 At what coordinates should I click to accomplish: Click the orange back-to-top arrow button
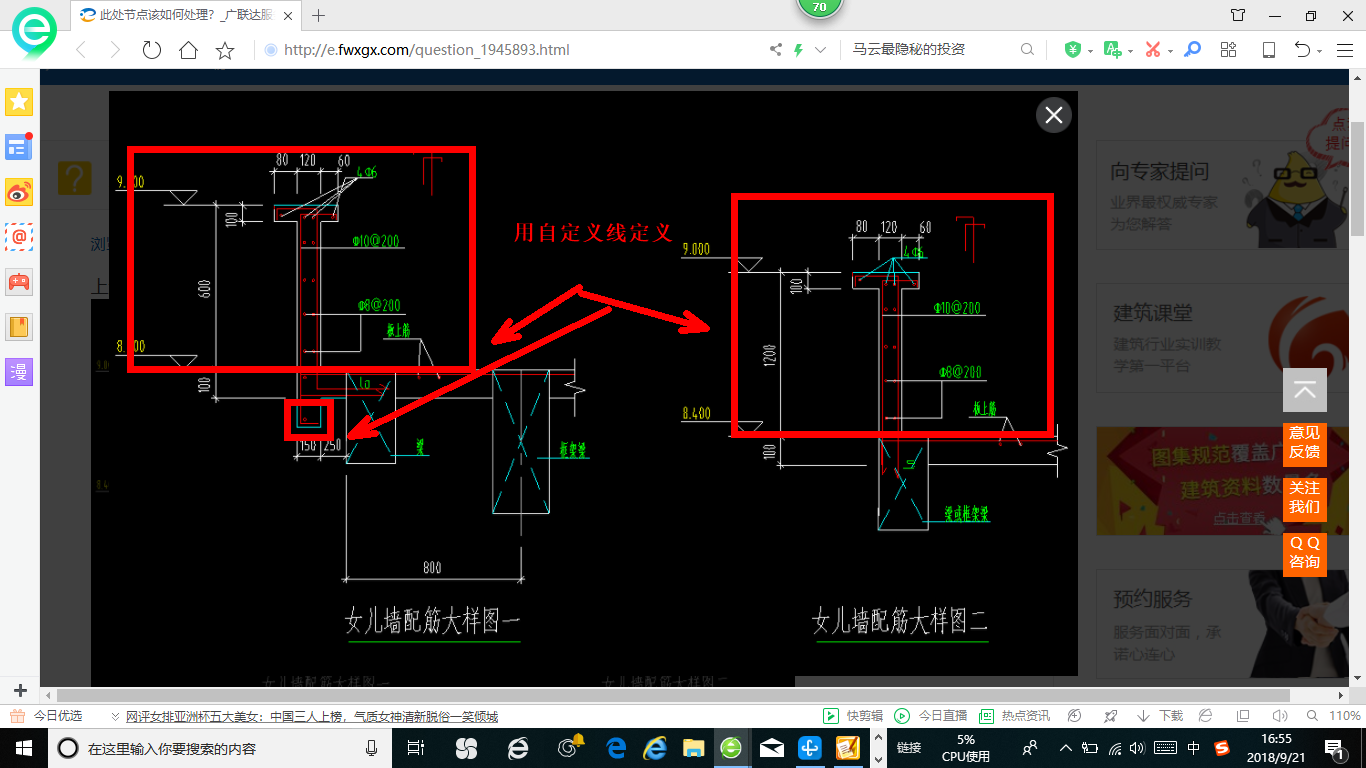point(1305,391)
